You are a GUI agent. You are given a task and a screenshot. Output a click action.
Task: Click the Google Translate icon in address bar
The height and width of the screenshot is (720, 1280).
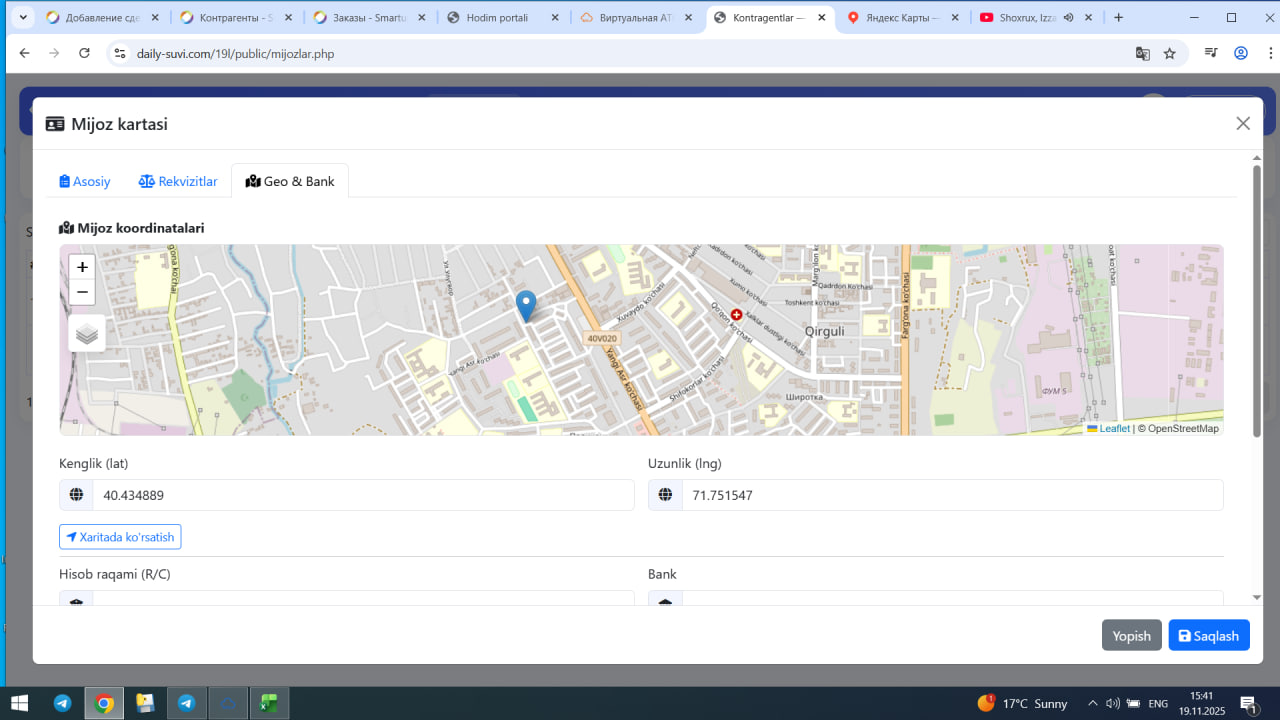[1142, 53]
